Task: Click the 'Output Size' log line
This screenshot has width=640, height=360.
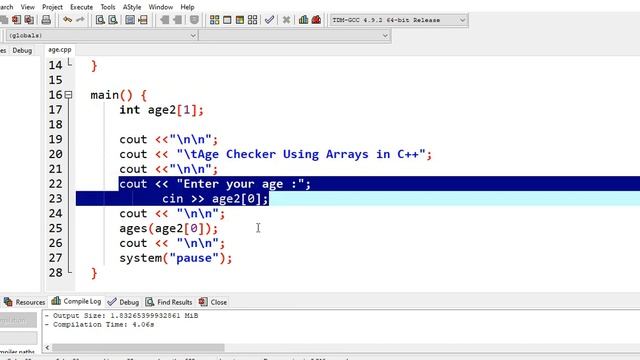Action: [x=121, y=316]
